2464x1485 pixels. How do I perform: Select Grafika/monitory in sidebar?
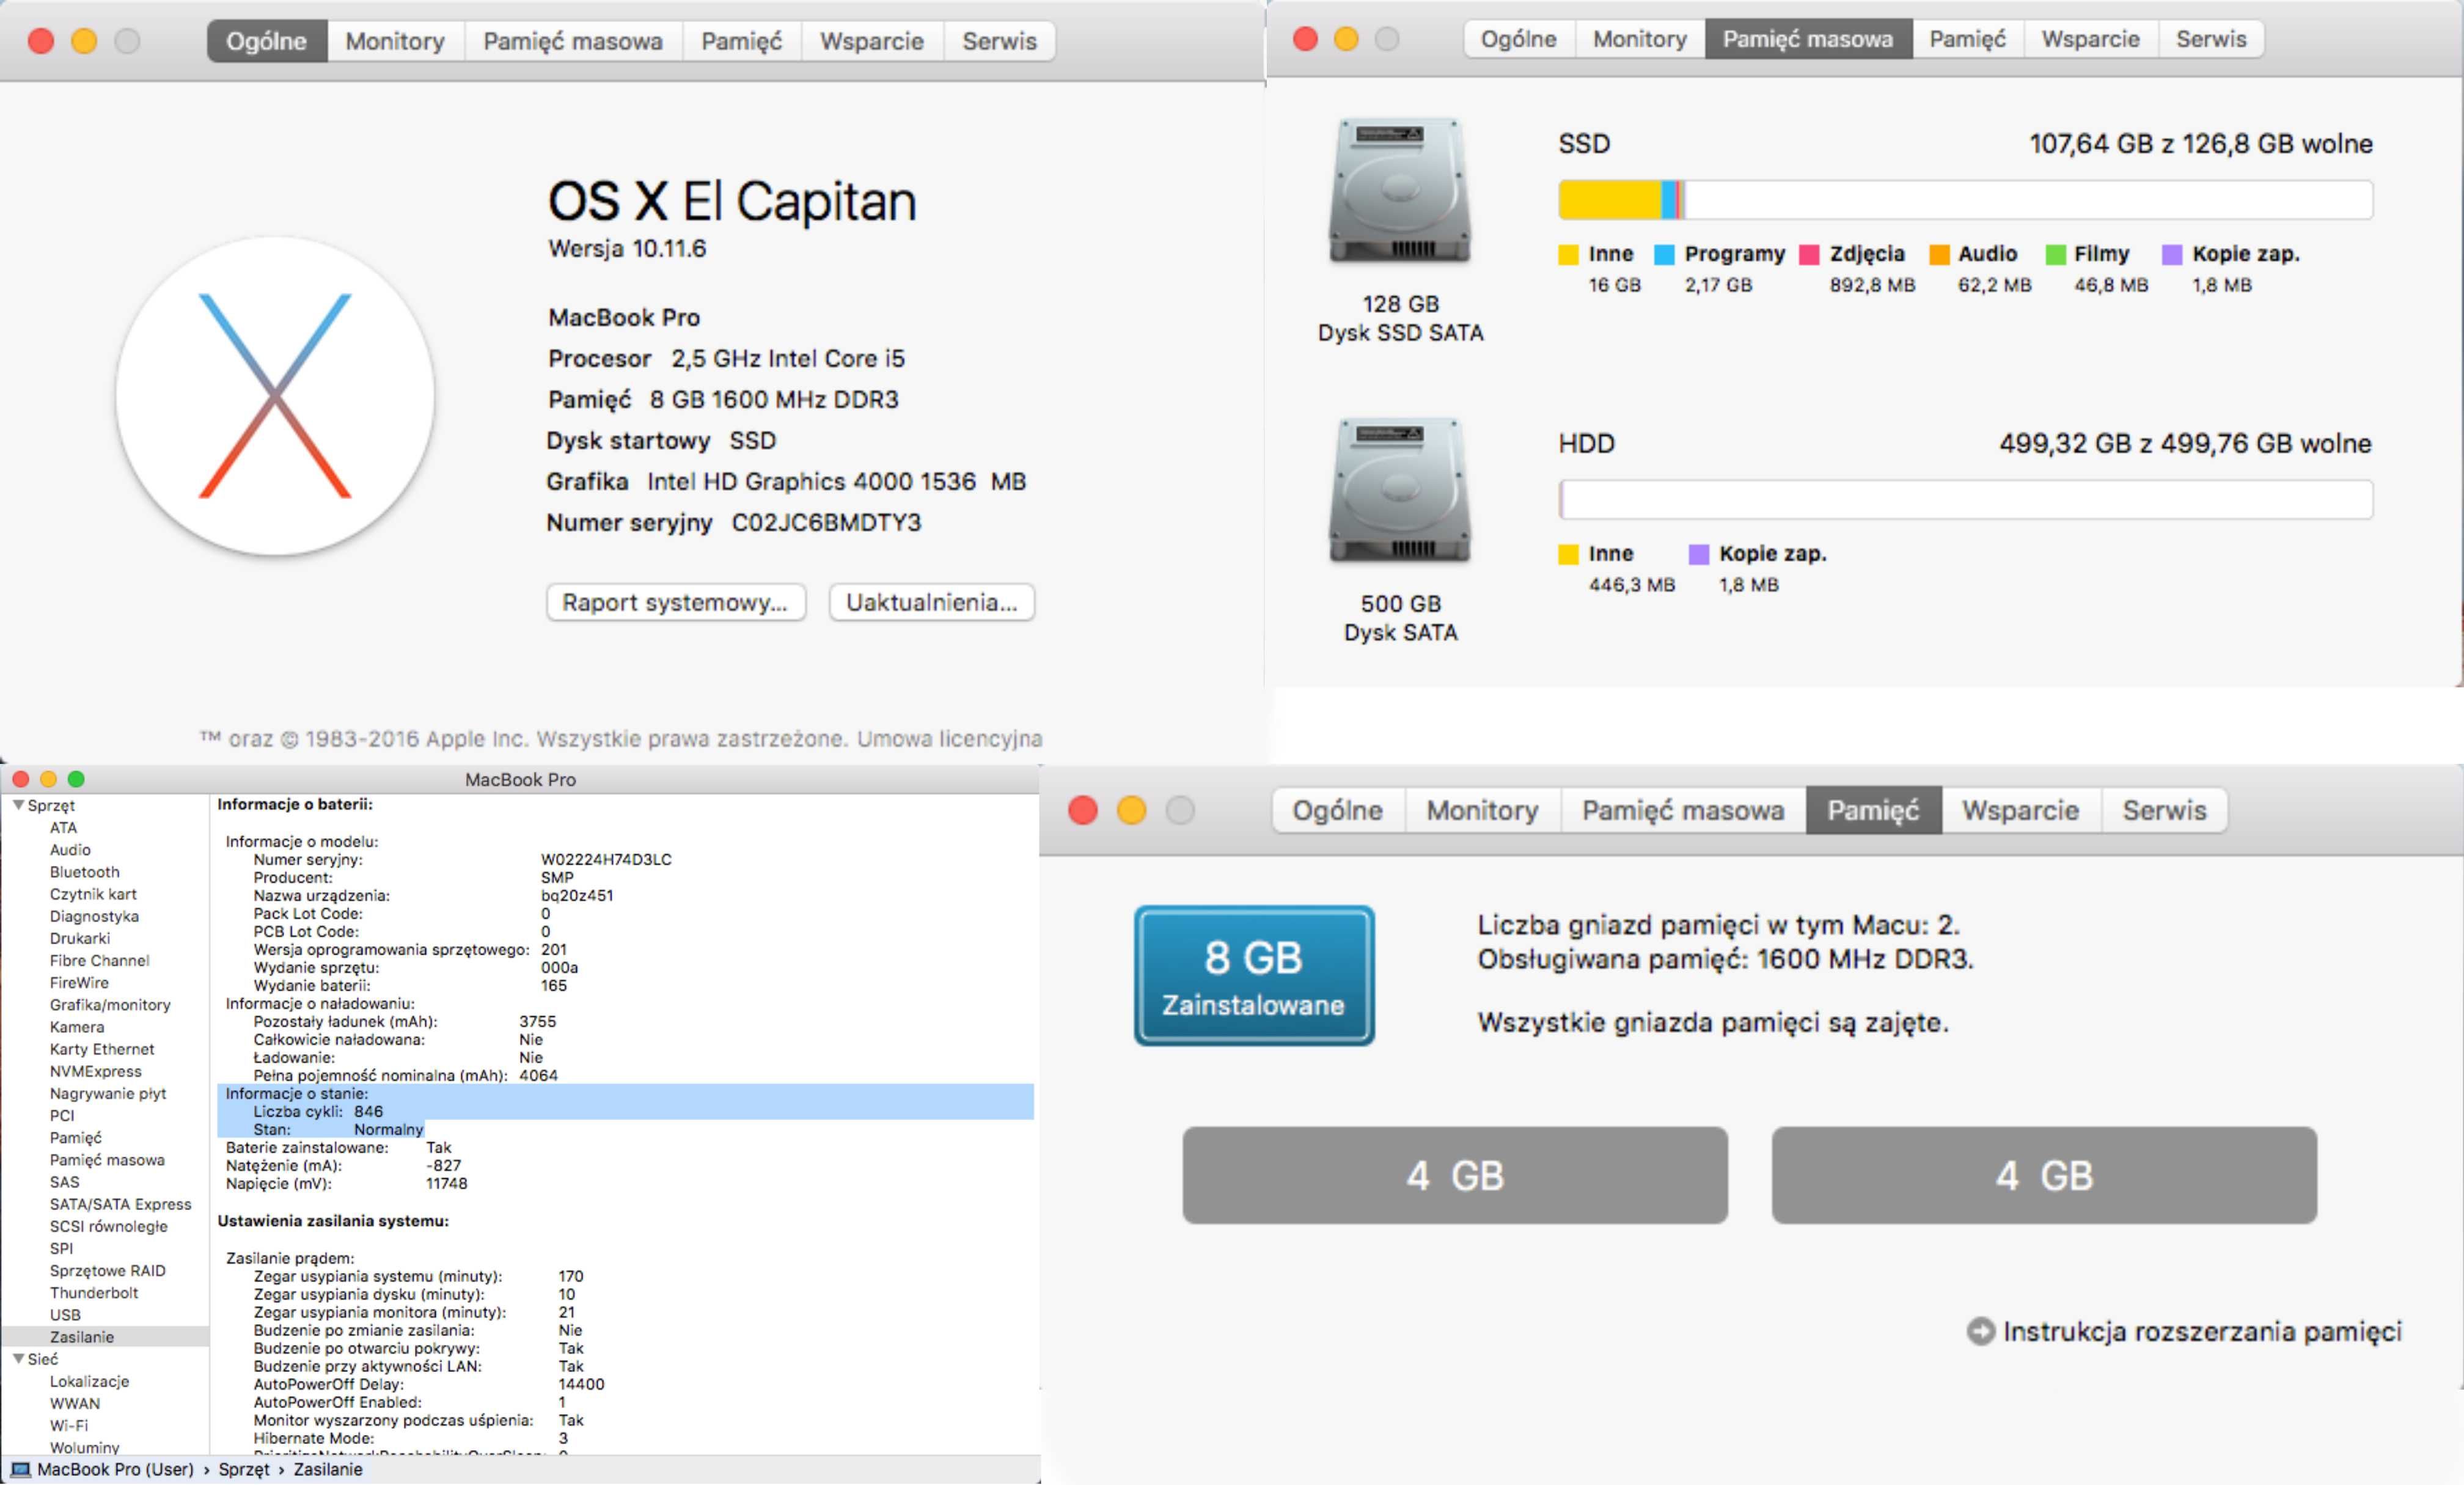(x=110, y=1005)
